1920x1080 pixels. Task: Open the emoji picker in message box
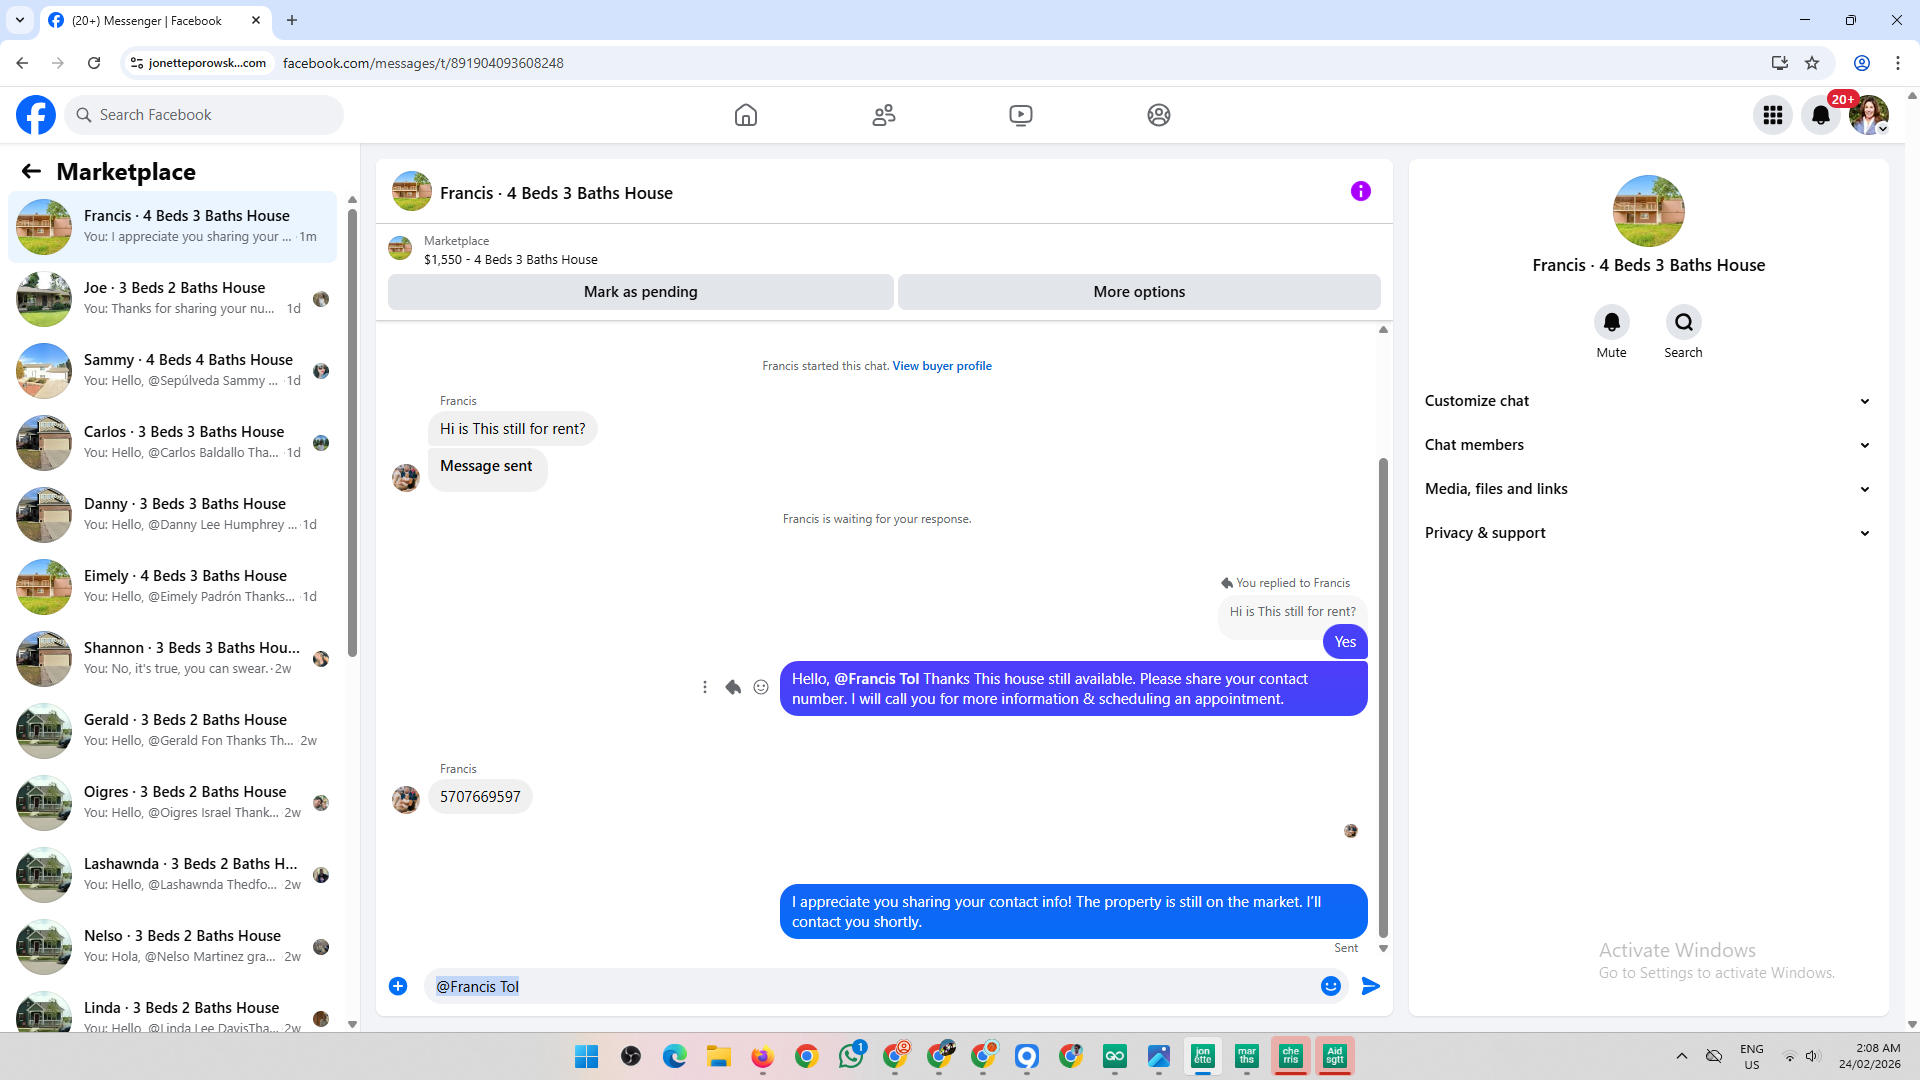click(1330, 986)
